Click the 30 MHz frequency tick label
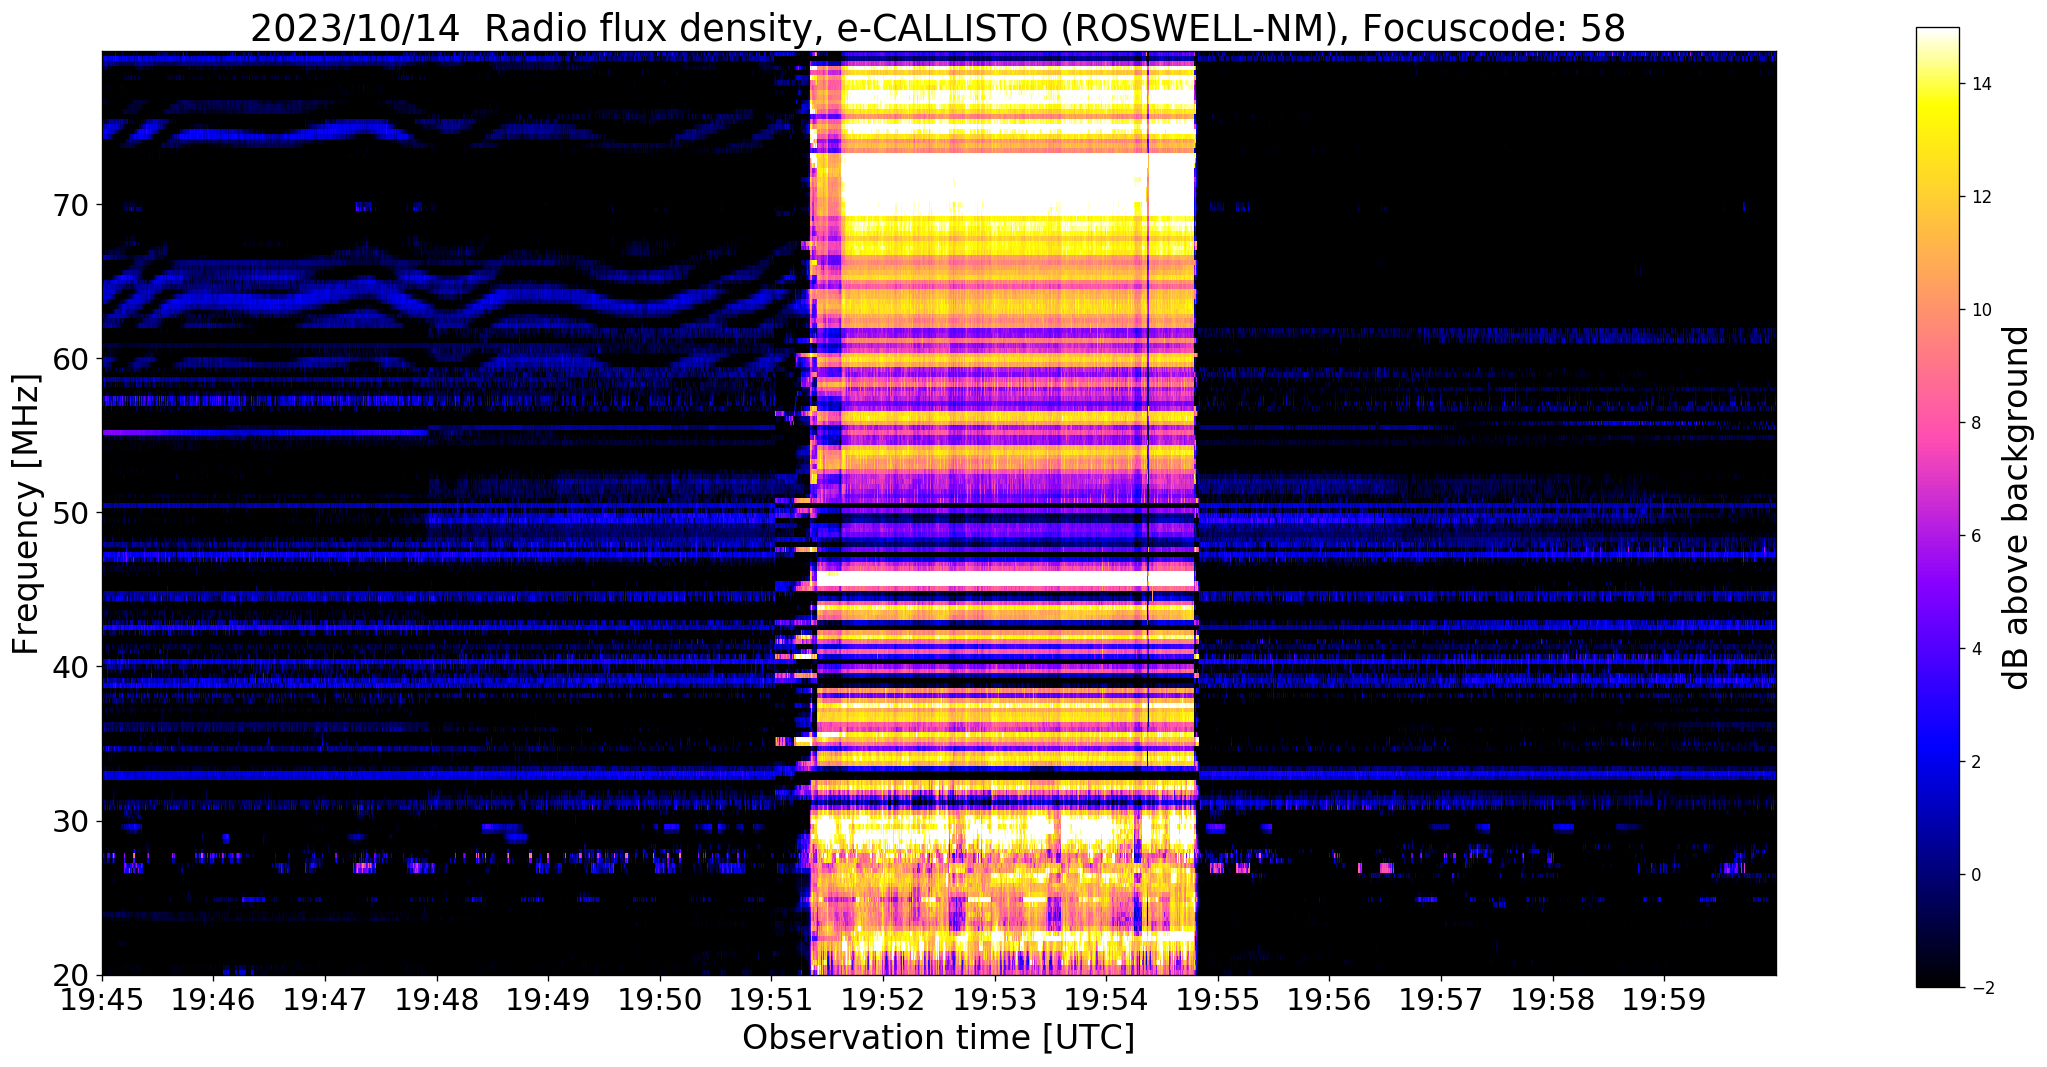 (70, 821)
